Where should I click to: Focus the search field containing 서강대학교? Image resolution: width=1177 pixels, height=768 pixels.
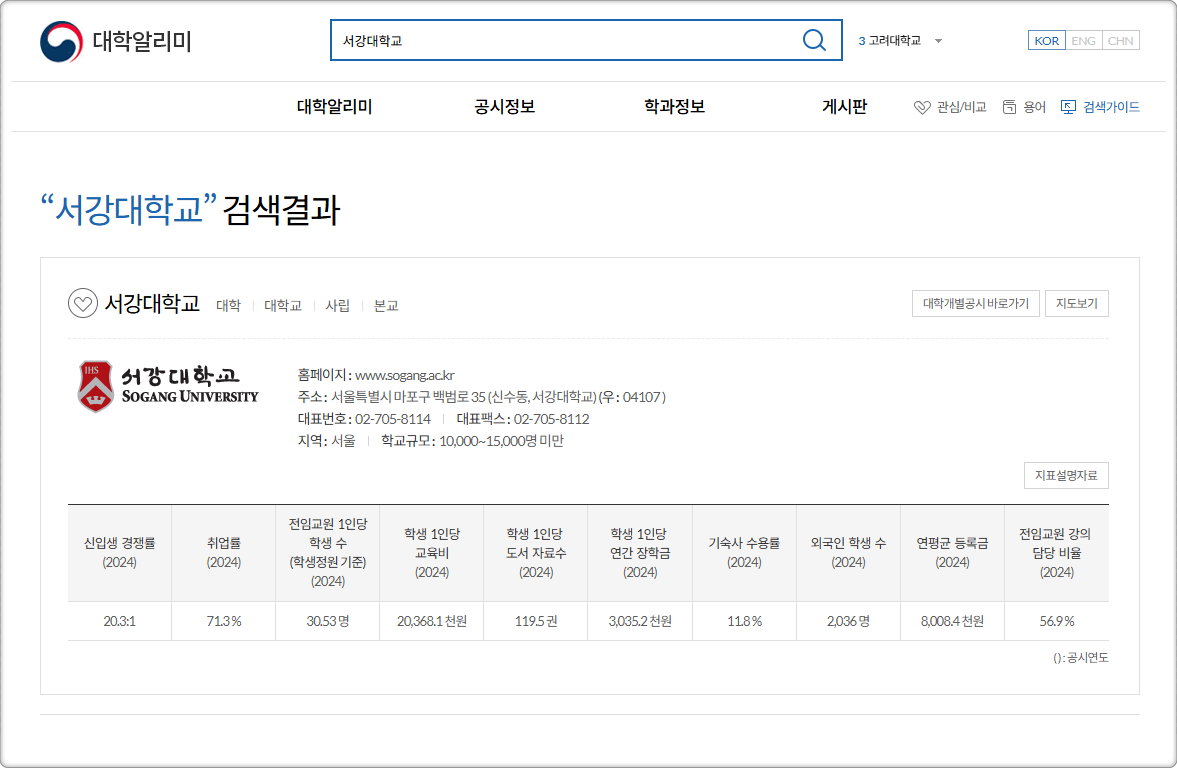(585, 40)
